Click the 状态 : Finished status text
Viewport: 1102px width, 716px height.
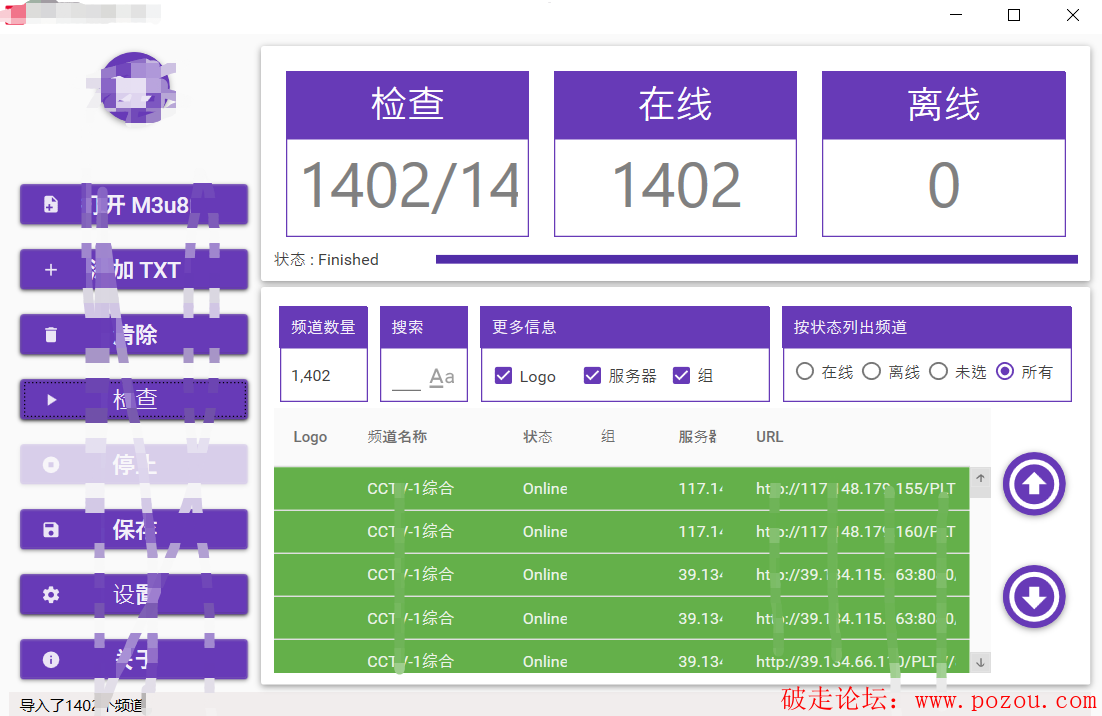tap(326, 259)
